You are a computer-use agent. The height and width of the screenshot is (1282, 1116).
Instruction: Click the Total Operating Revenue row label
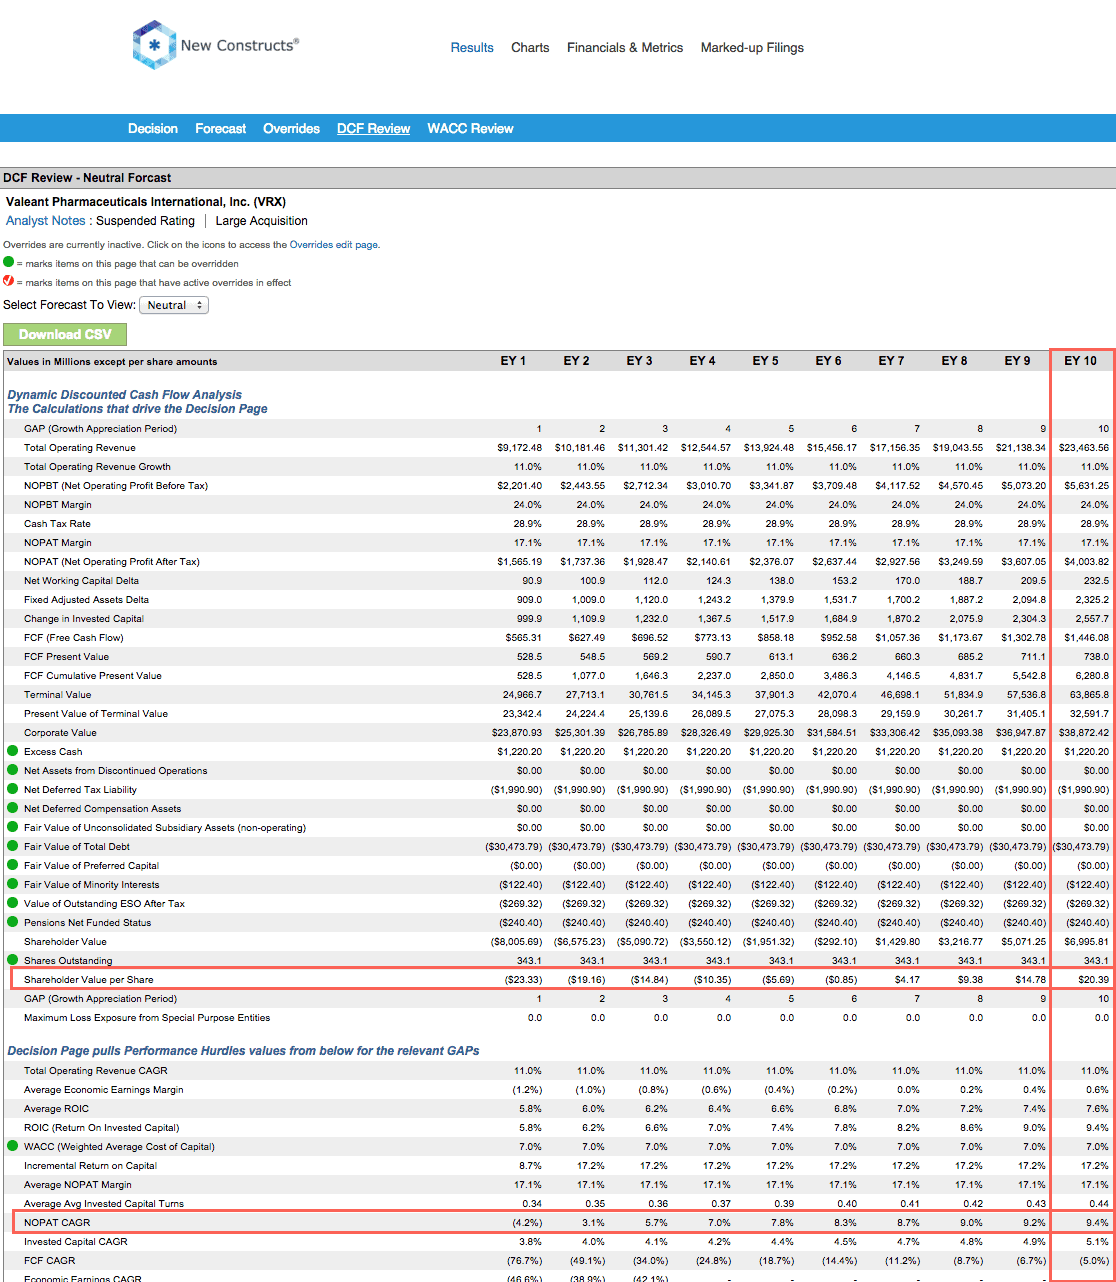pyautogui.click(x=80, y=447)
